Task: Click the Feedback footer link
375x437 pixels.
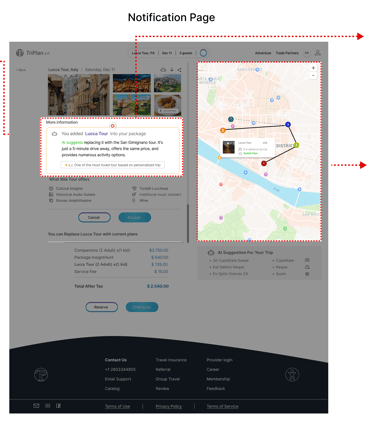Action: tap(216, 389)
